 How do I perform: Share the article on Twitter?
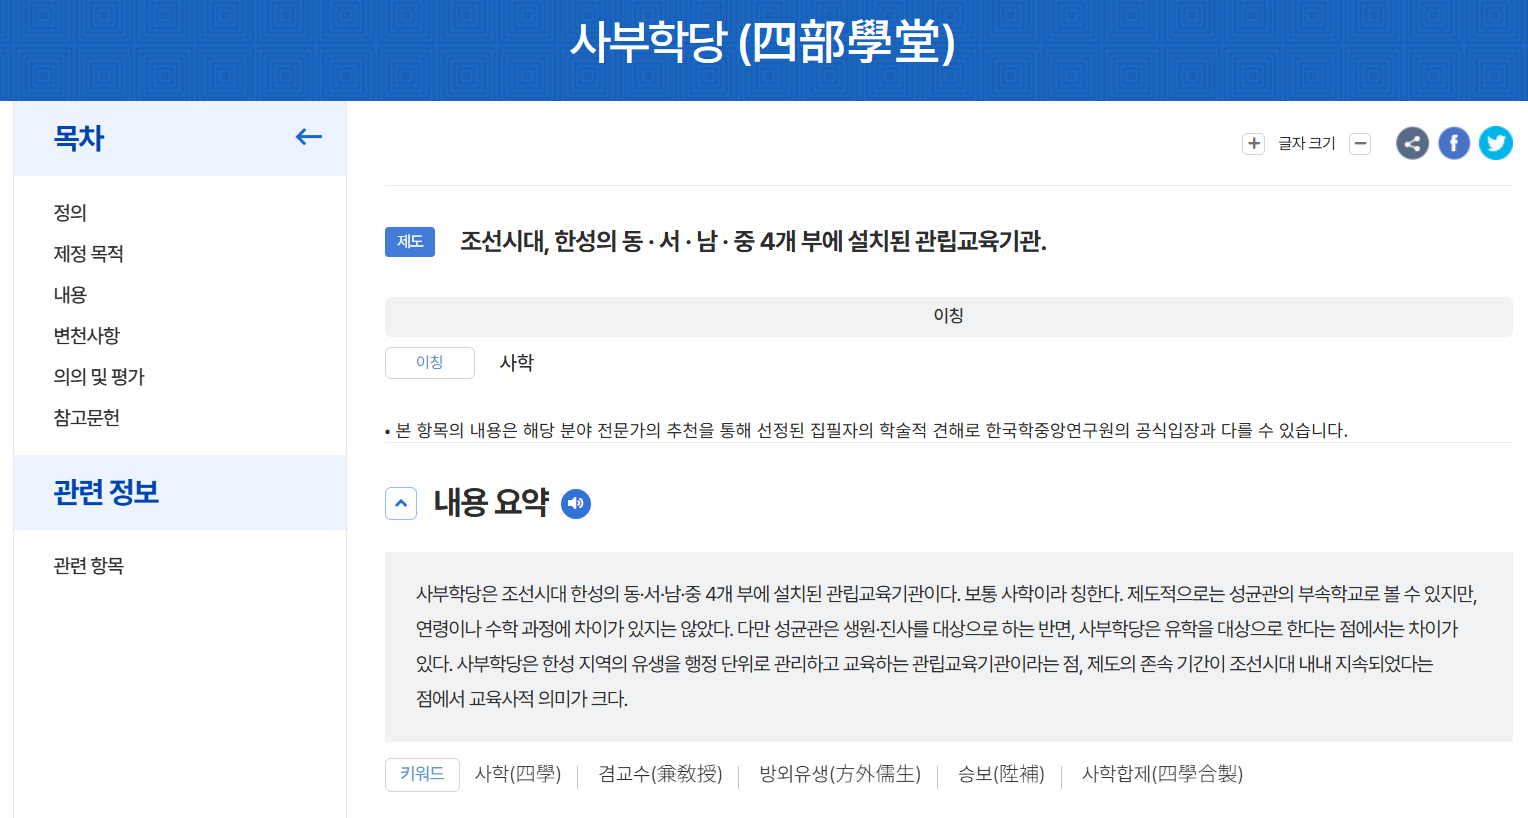(1496, 143)
